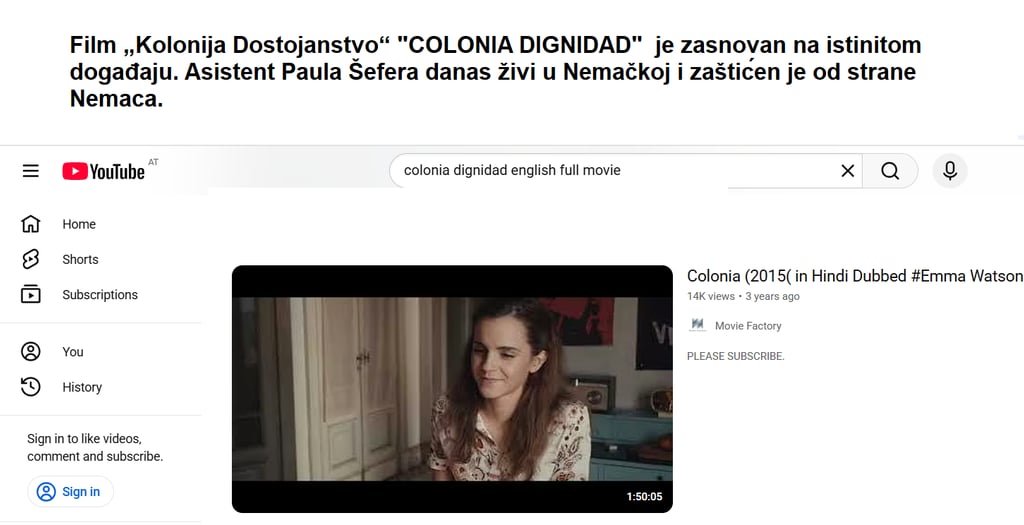
Task: Click the You profile icon
Action: (x=31, y=351)
